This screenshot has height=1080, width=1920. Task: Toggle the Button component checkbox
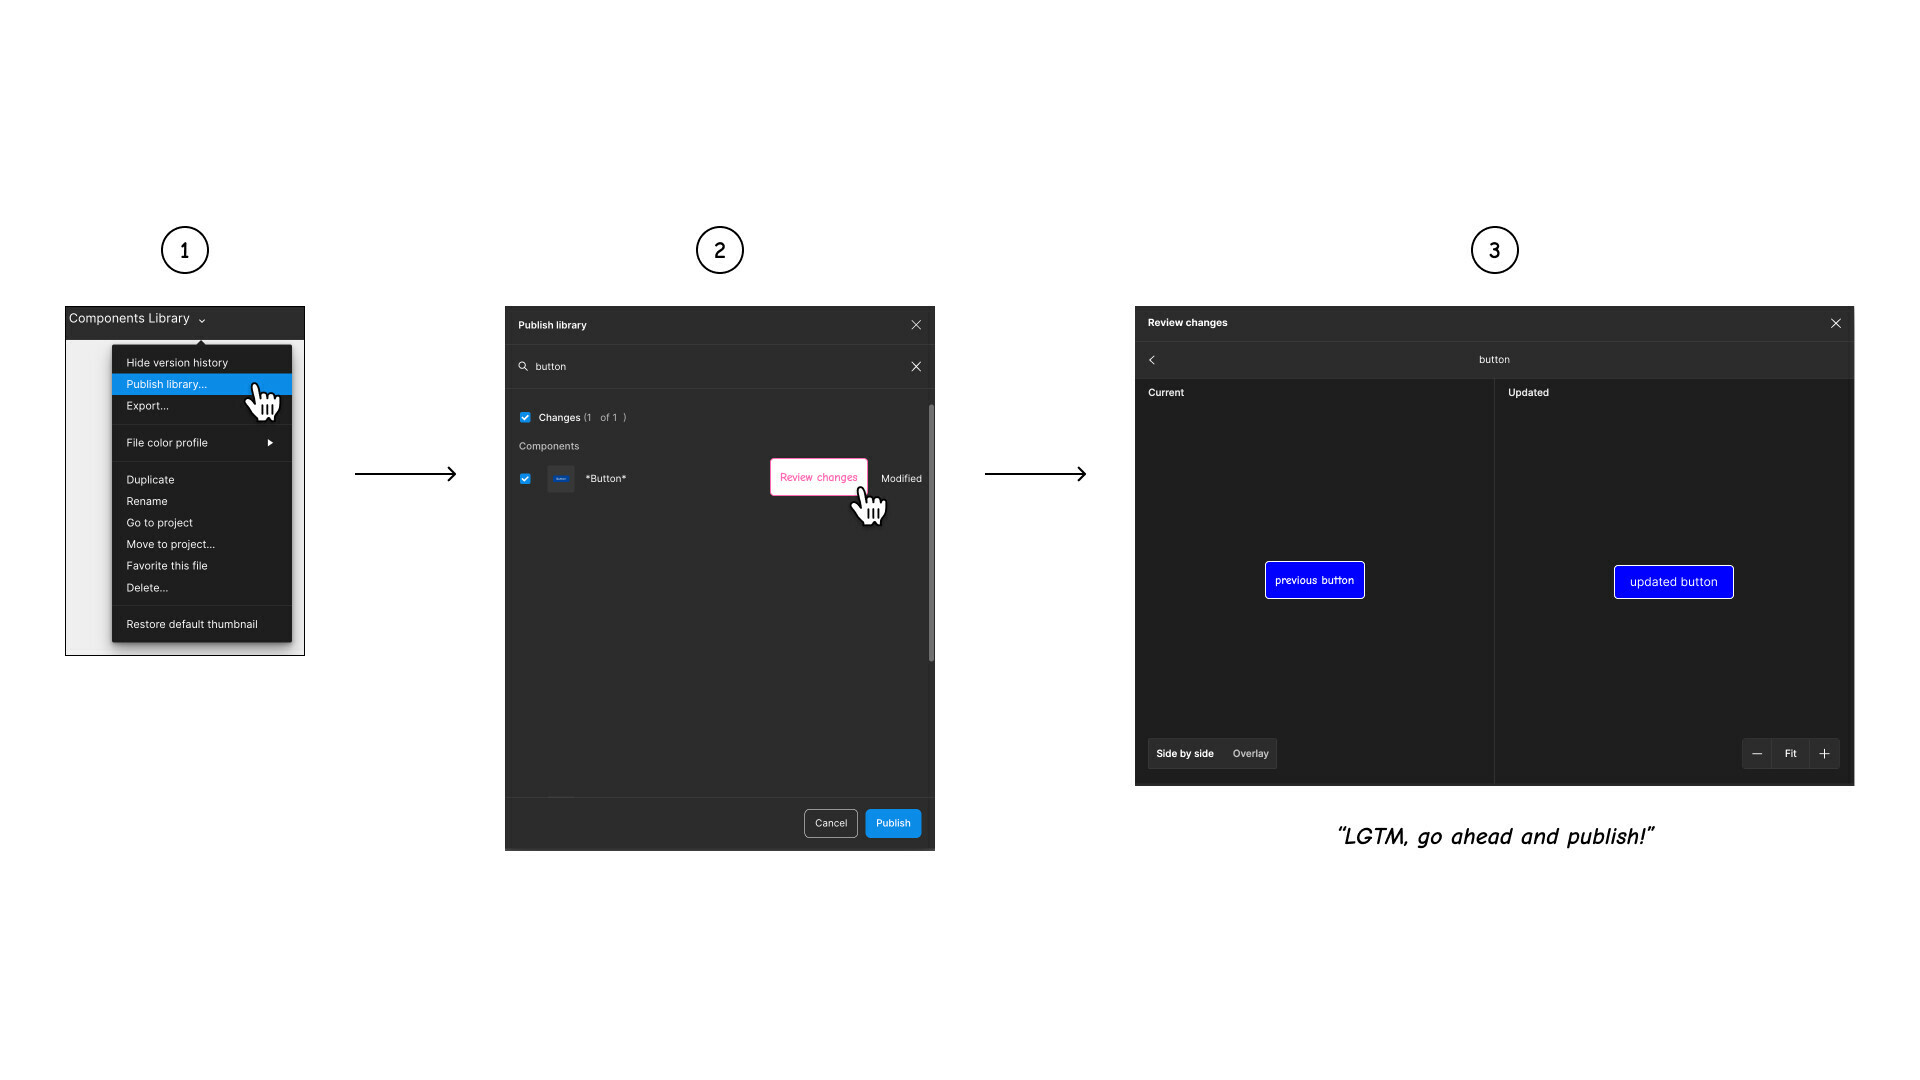[525, 477]
